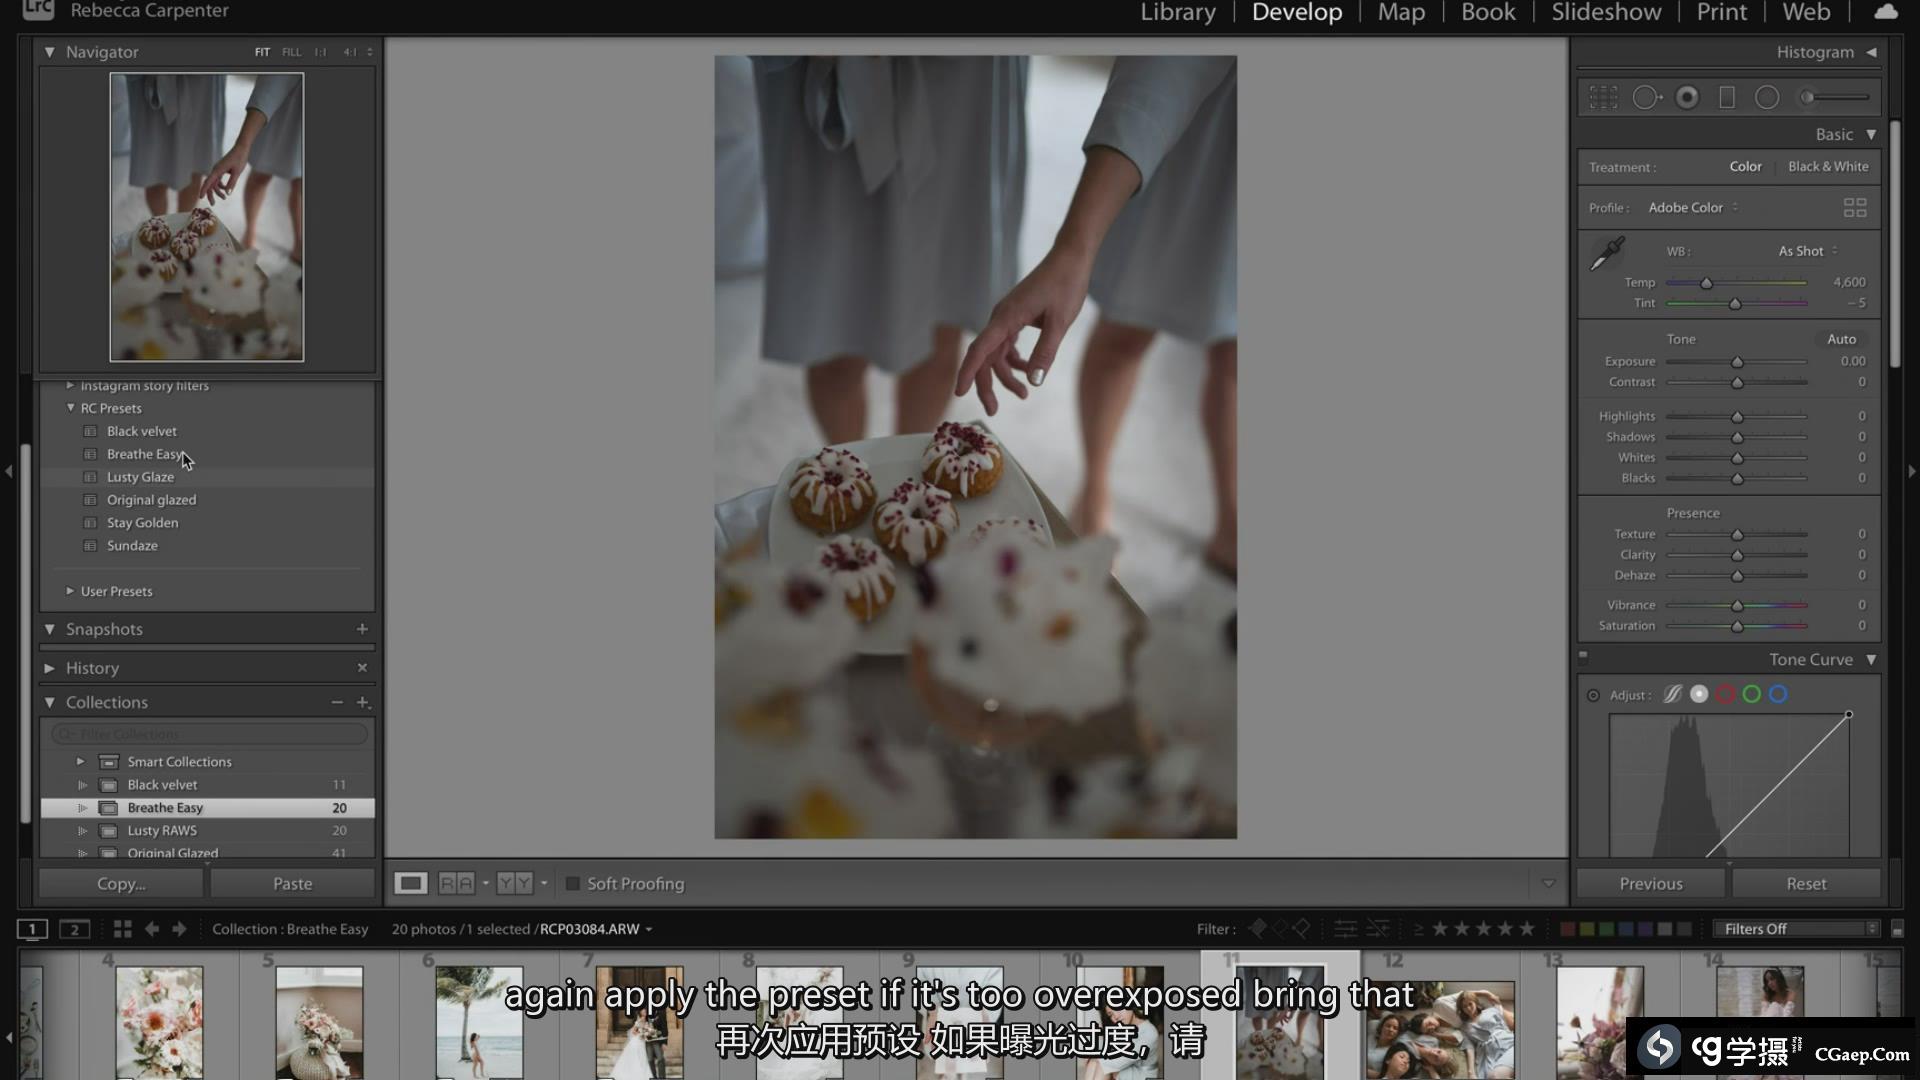The image size is (1920, 1080).
Task: Select the Crop Overlay tool
Action: 1603,97
